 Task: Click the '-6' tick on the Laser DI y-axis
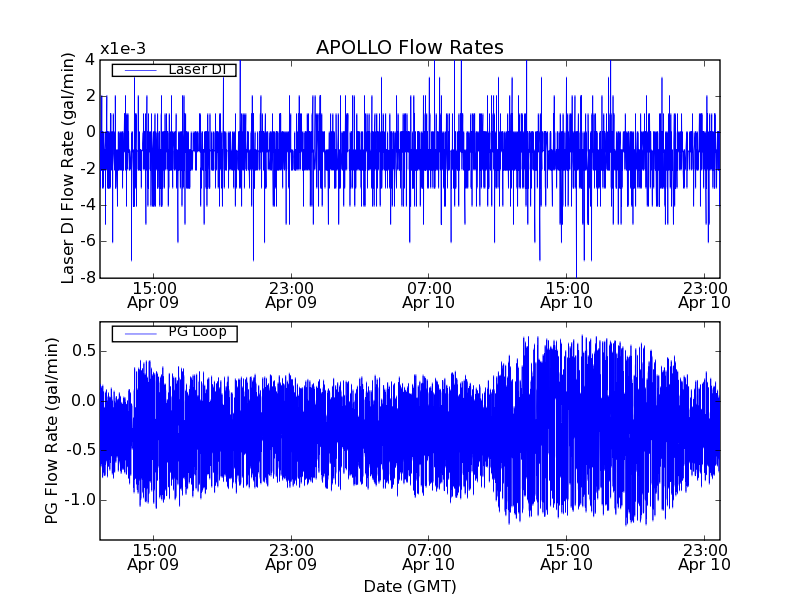click(x=88, y=241)
